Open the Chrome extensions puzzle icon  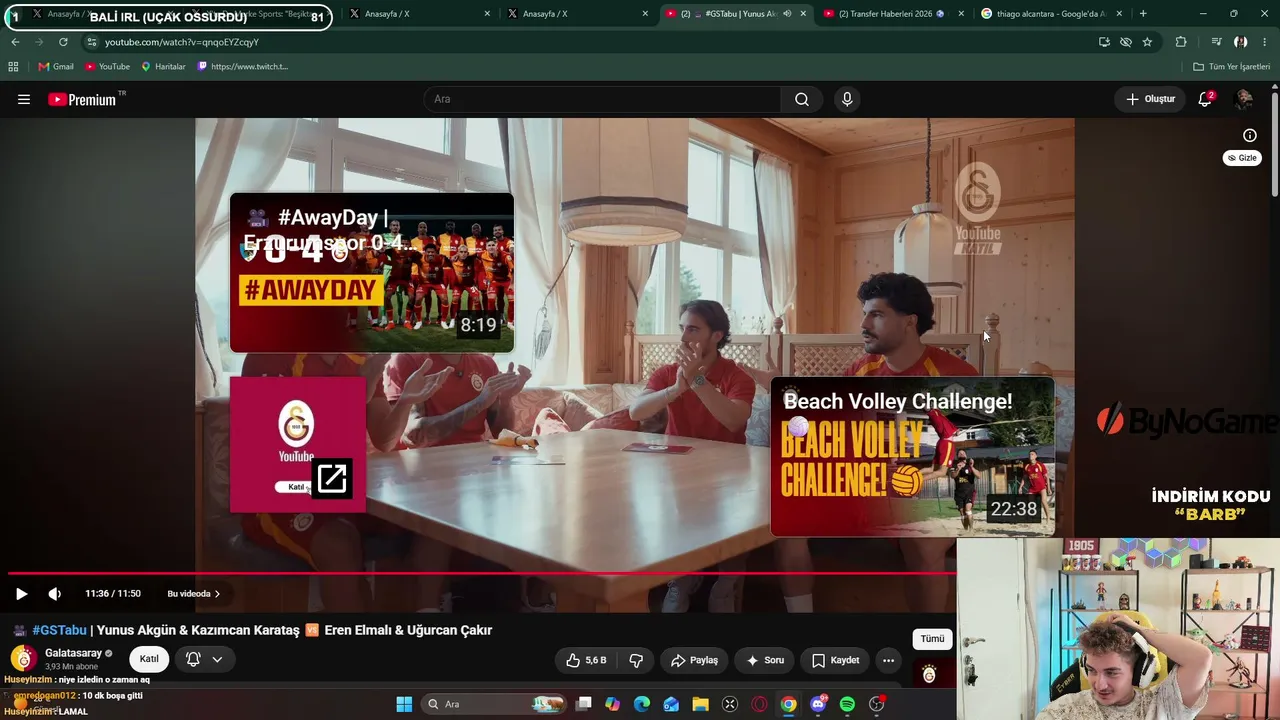point(1181,42)
